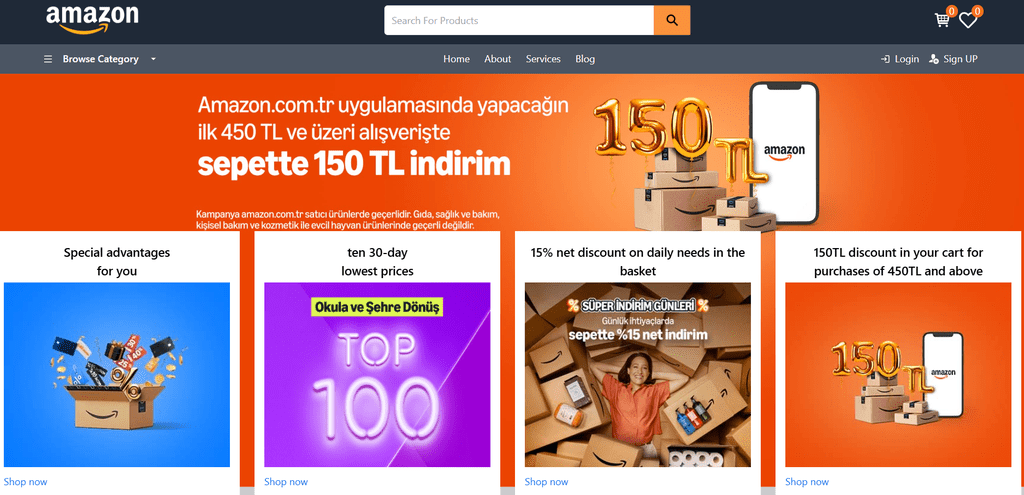
Task: Click the Login arrow icon
Action: (x=886, y=59)
